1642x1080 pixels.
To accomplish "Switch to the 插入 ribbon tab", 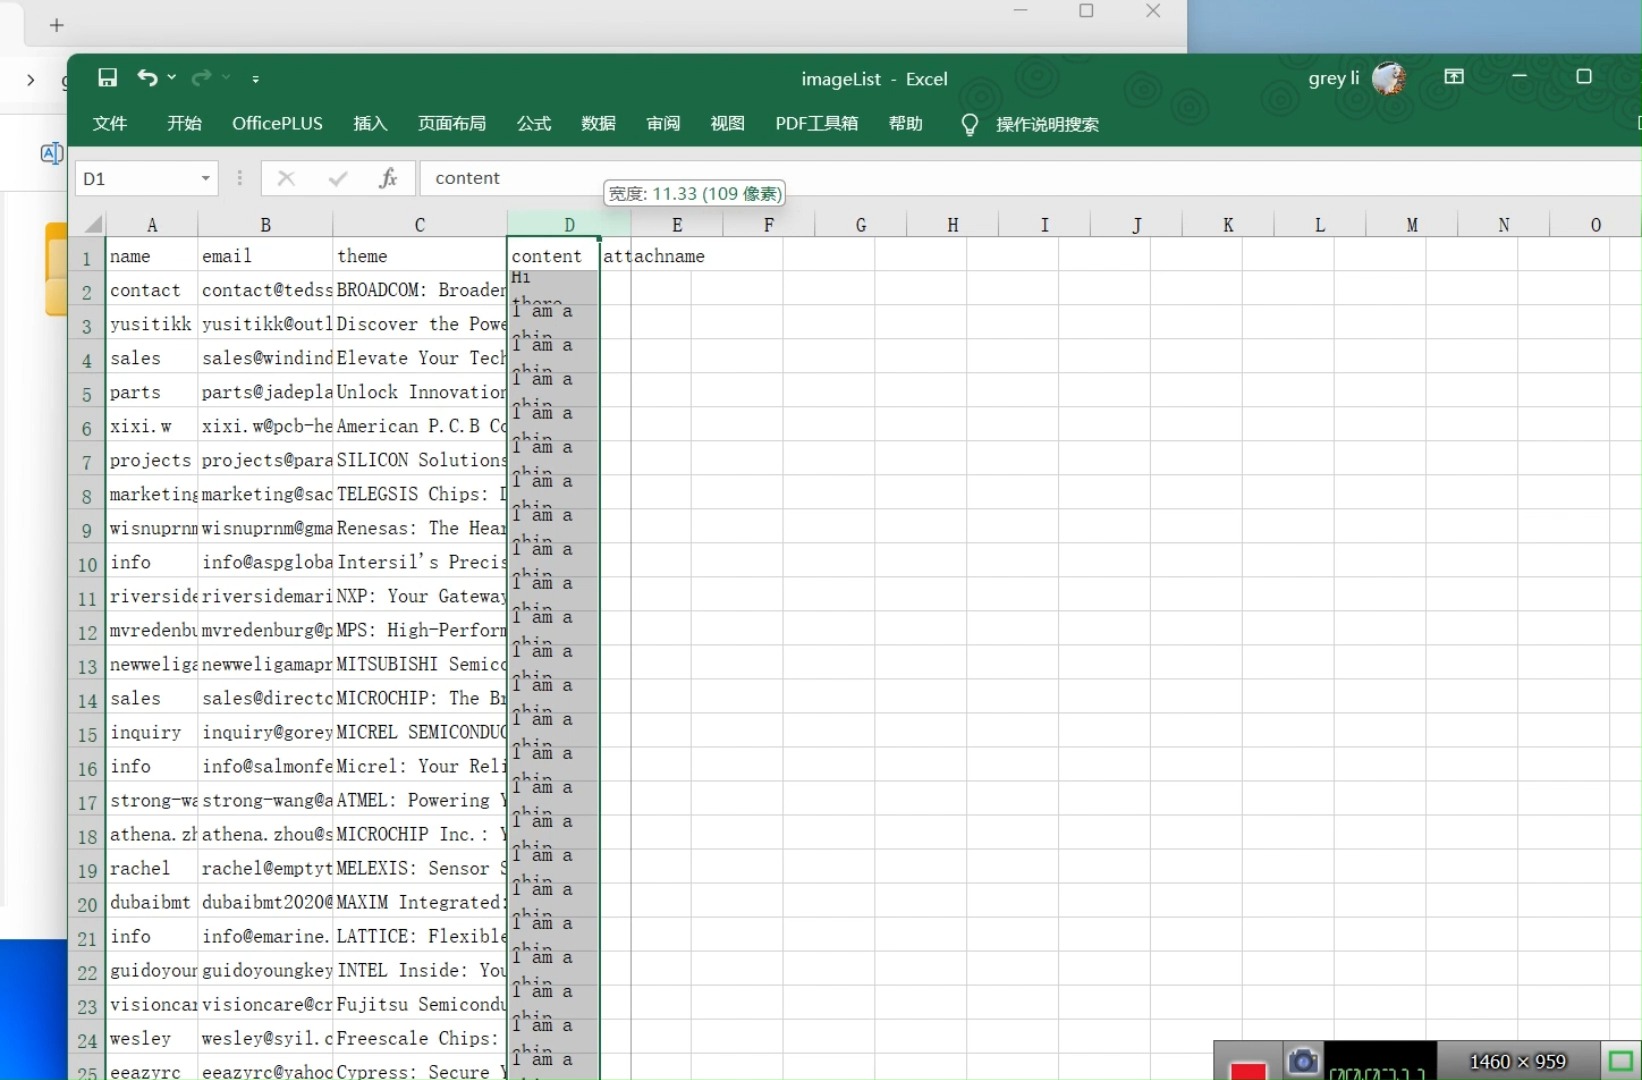I will point(370,124).
